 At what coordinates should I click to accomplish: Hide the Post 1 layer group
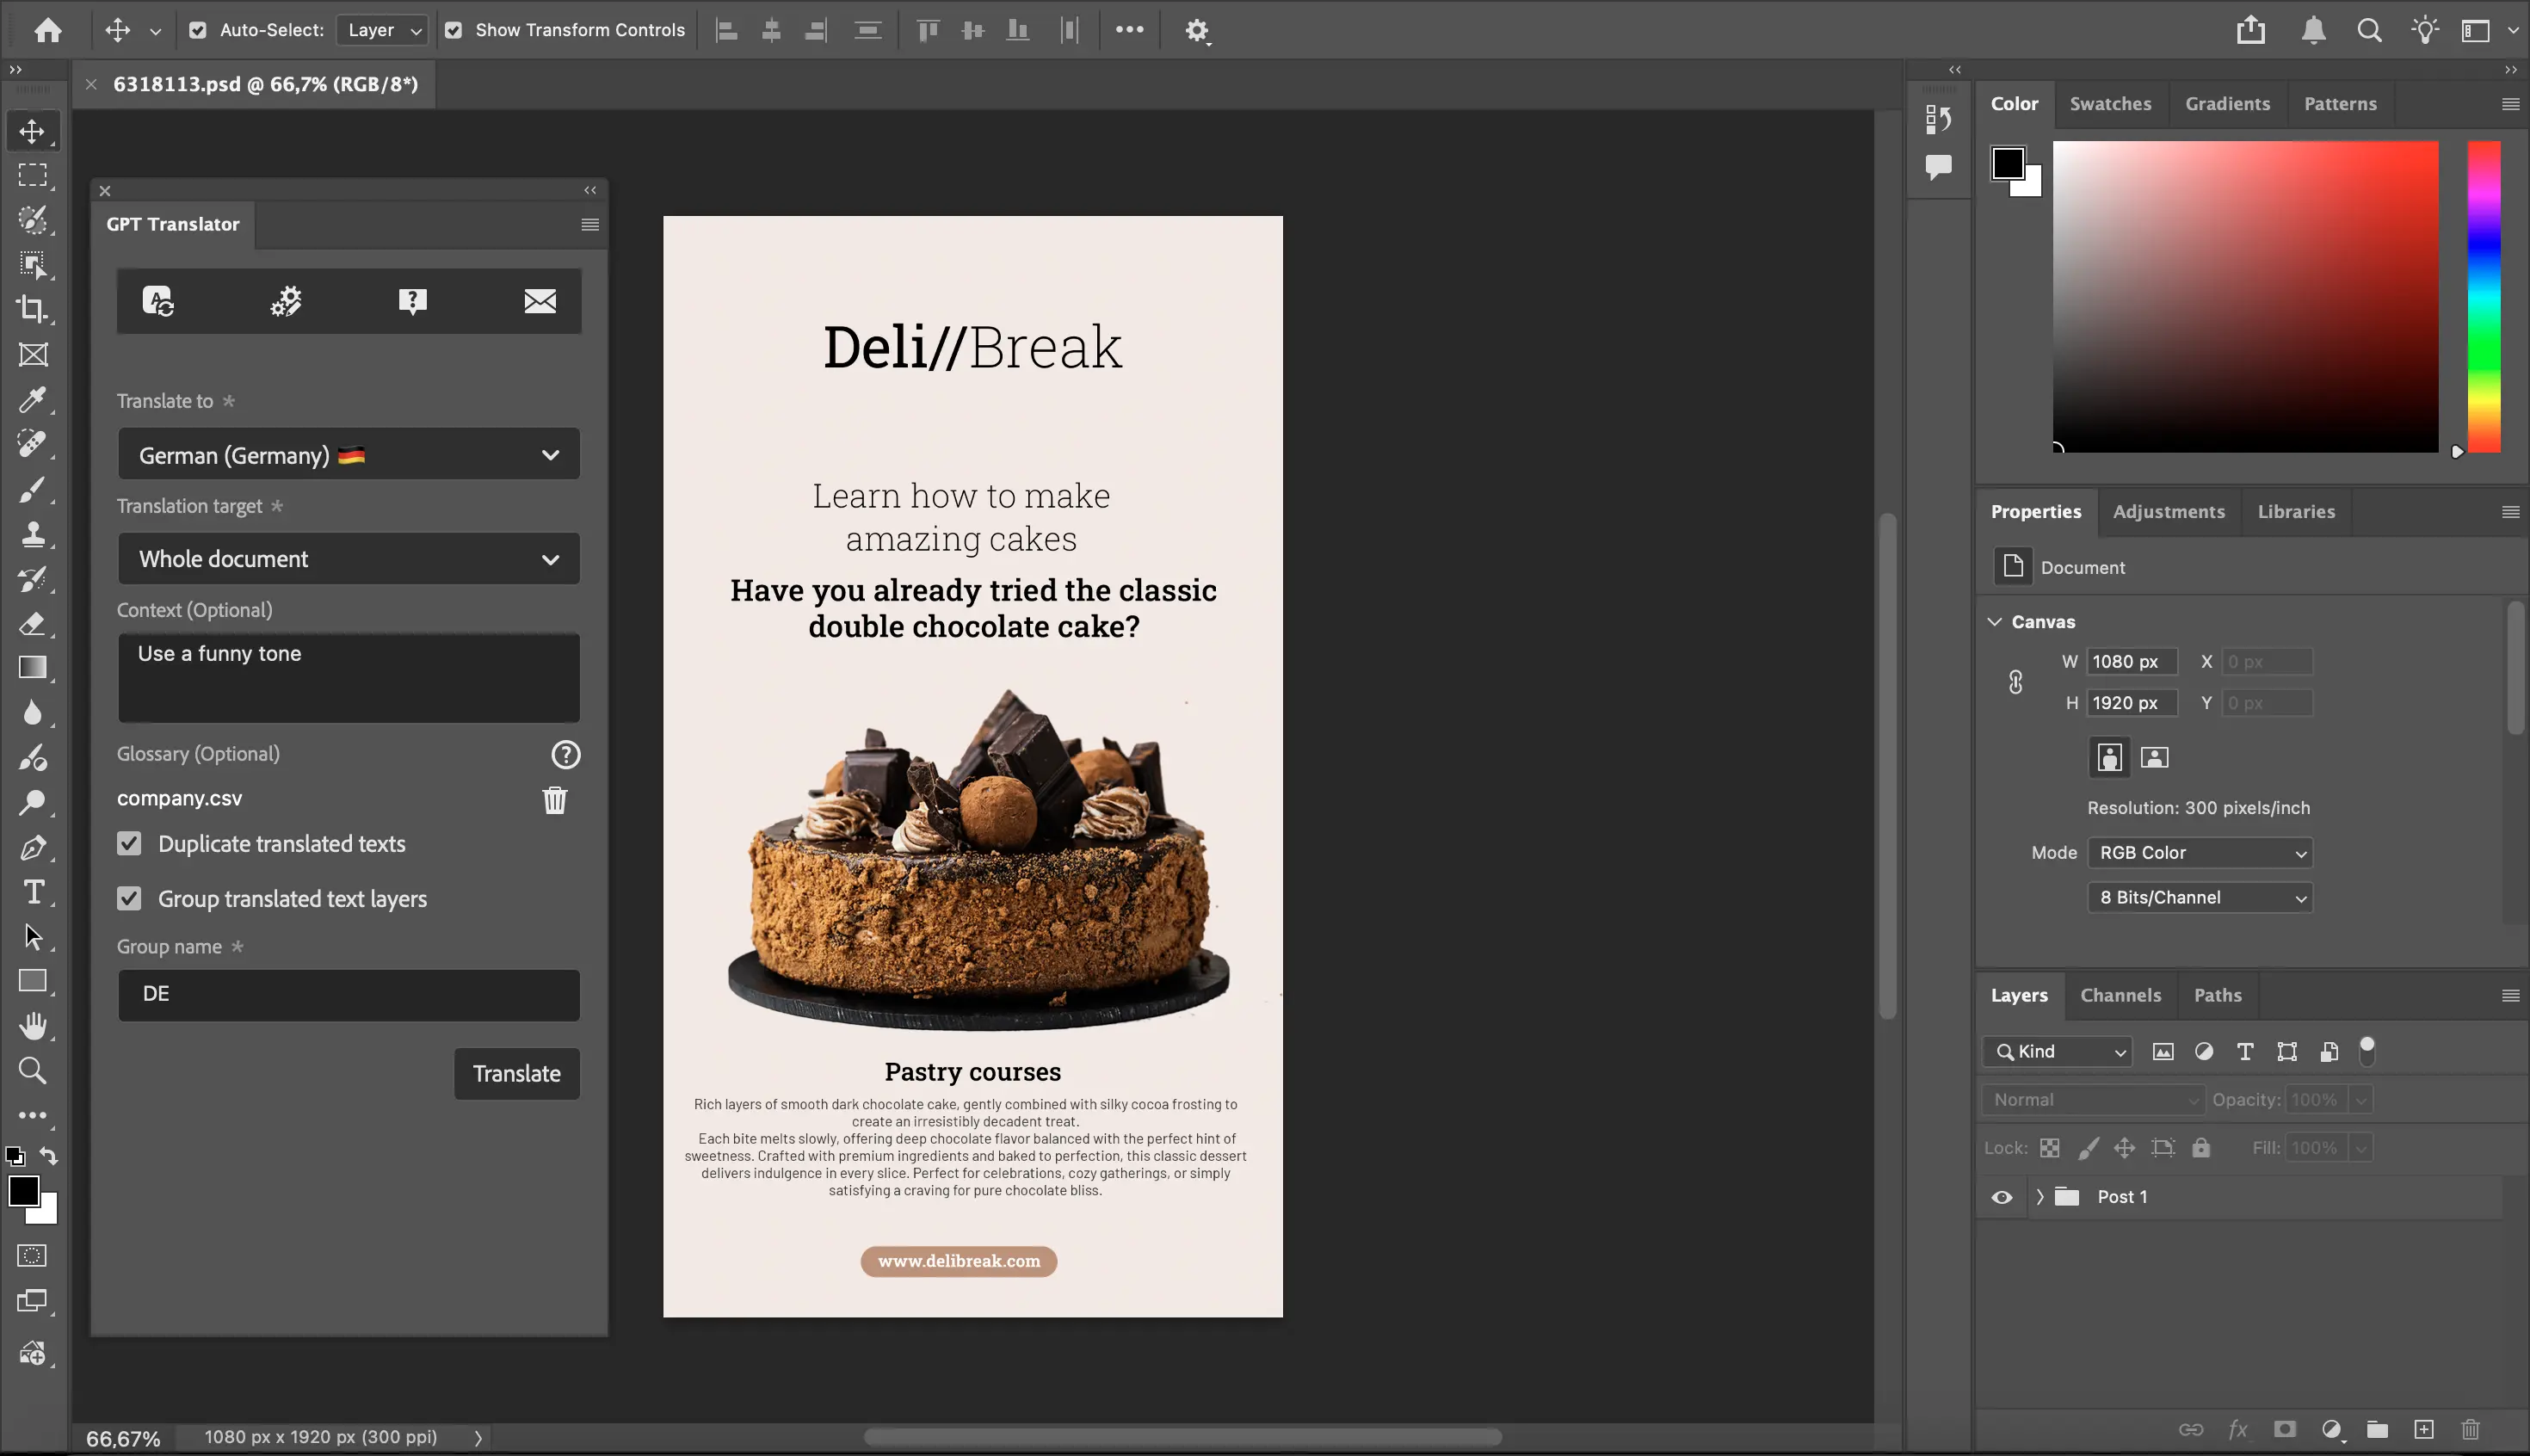(x=2001, y=1197)
